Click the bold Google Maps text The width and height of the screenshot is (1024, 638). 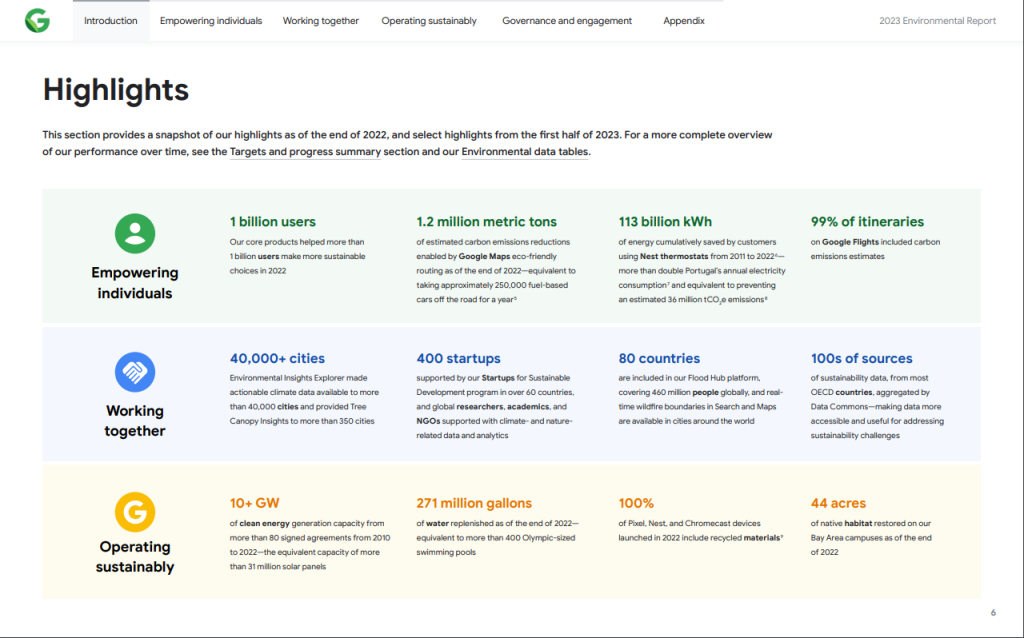coord(484,257)
